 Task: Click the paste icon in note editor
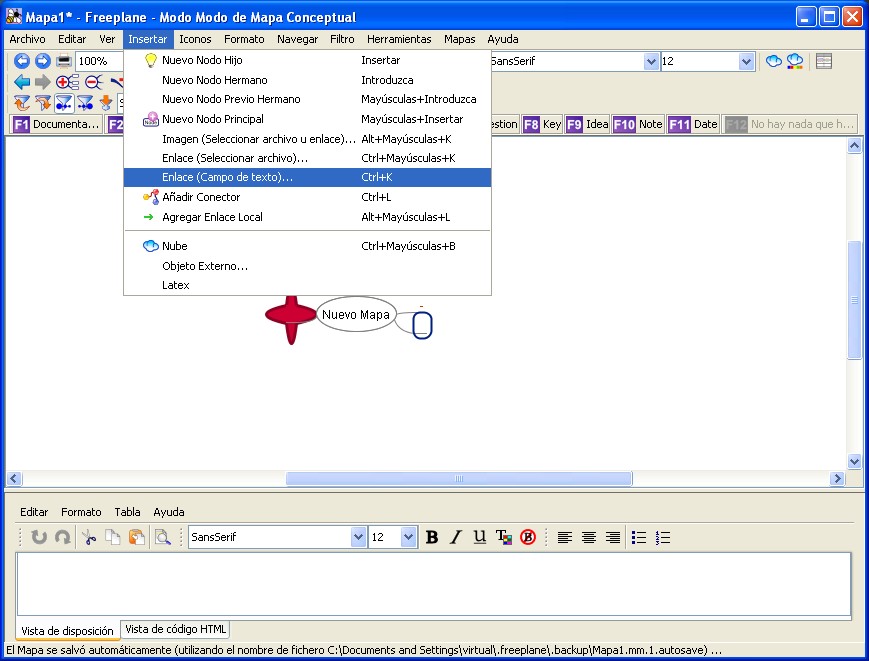[x=137, y=537]
